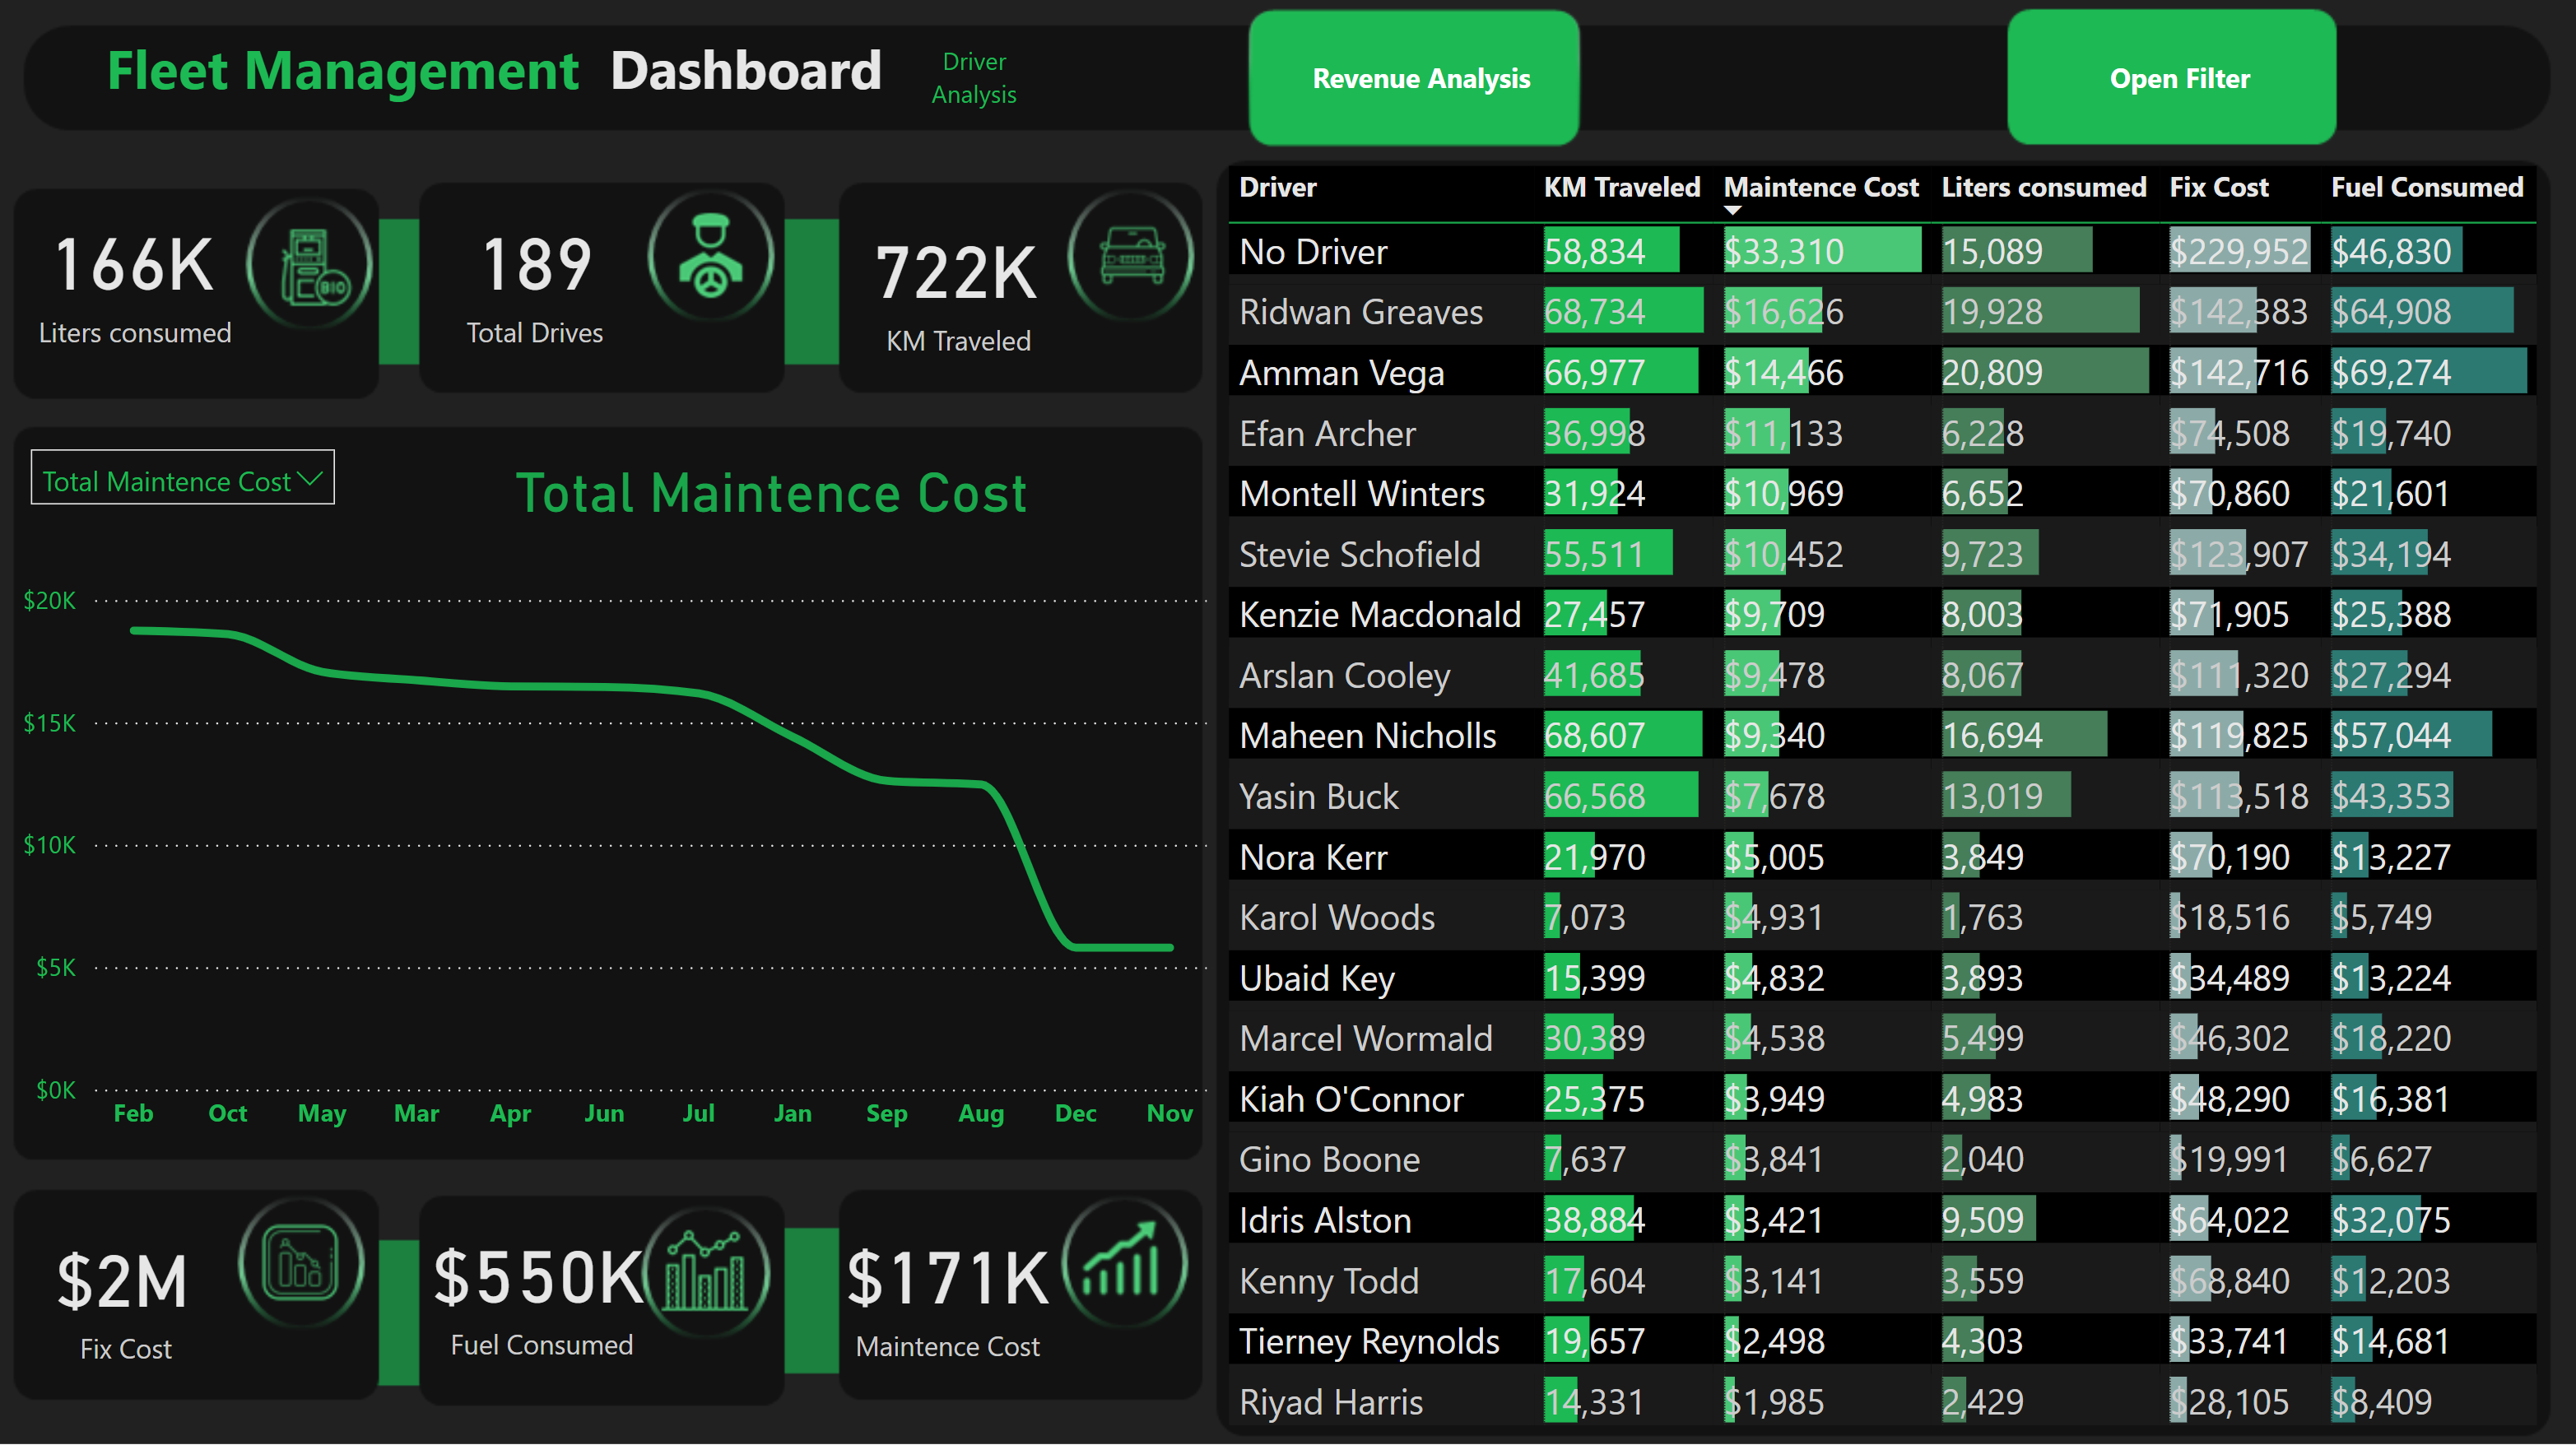Sort table by Liters consumed header

2044,188
